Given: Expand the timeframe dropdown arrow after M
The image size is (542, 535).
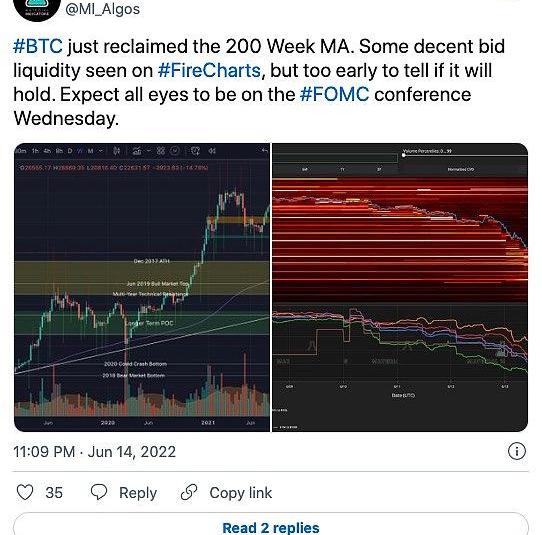Looking at the screenshot, I should [x=101, y=151].
